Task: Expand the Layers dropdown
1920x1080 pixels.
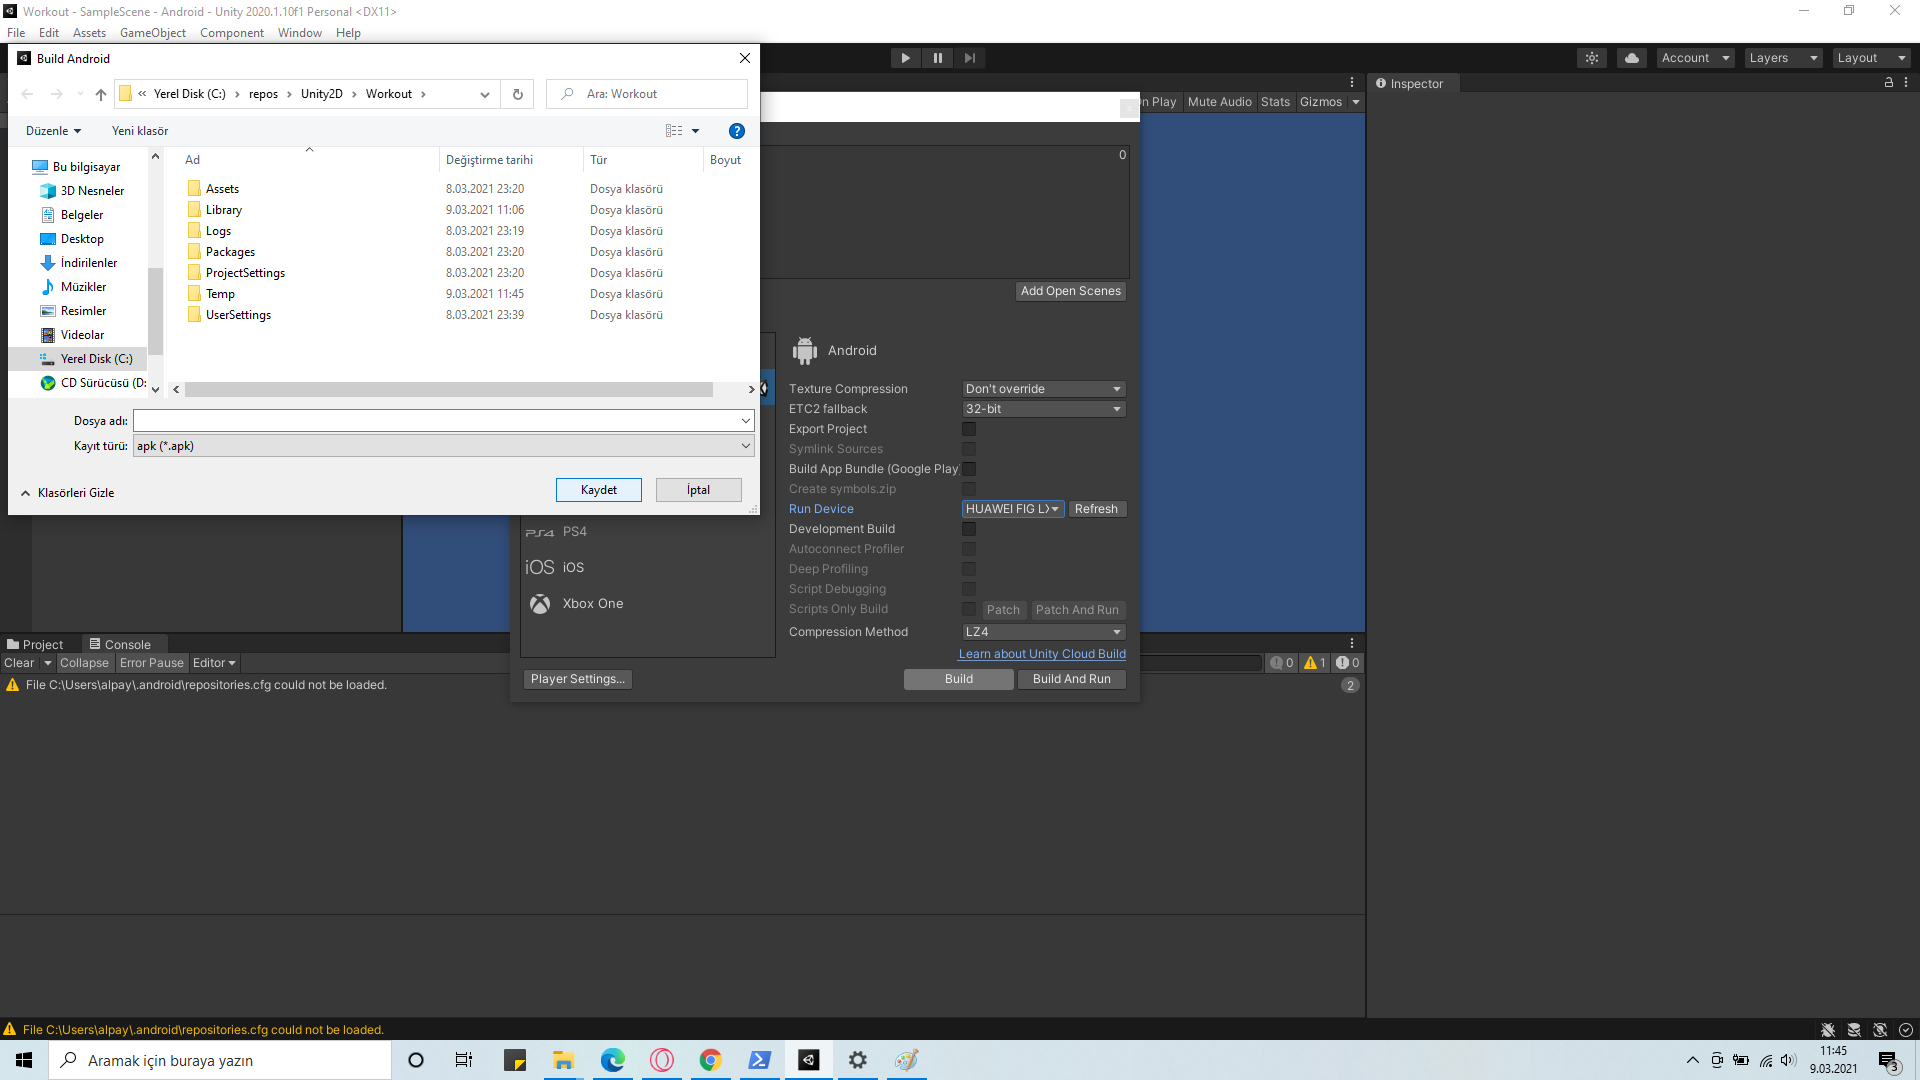Action: click(1784, 58)
